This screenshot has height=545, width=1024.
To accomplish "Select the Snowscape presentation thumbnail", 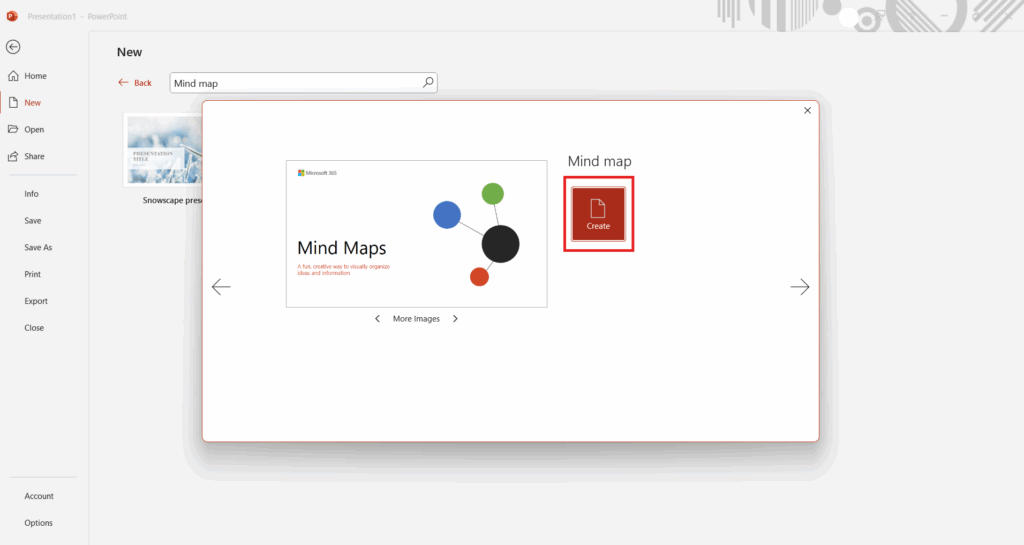I will click(x=163, y=150).
